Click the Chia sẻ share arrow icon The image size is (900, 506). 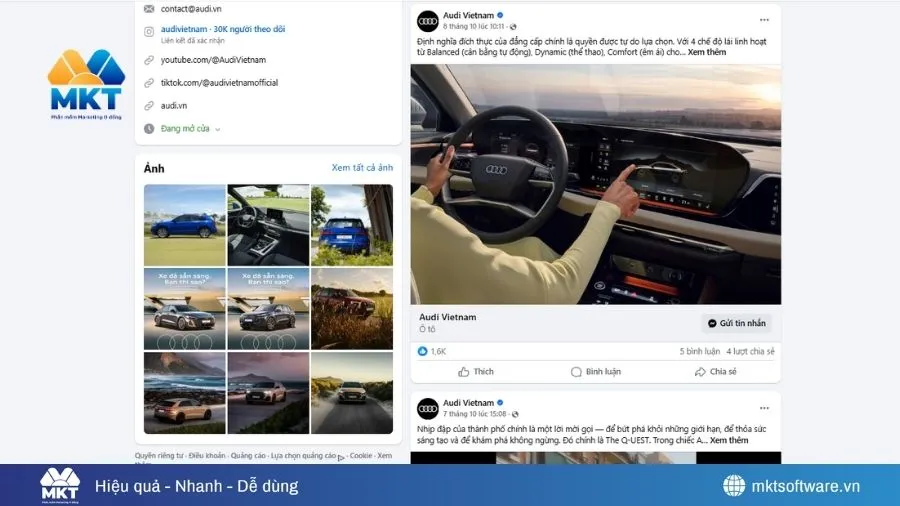coord(700,372)
